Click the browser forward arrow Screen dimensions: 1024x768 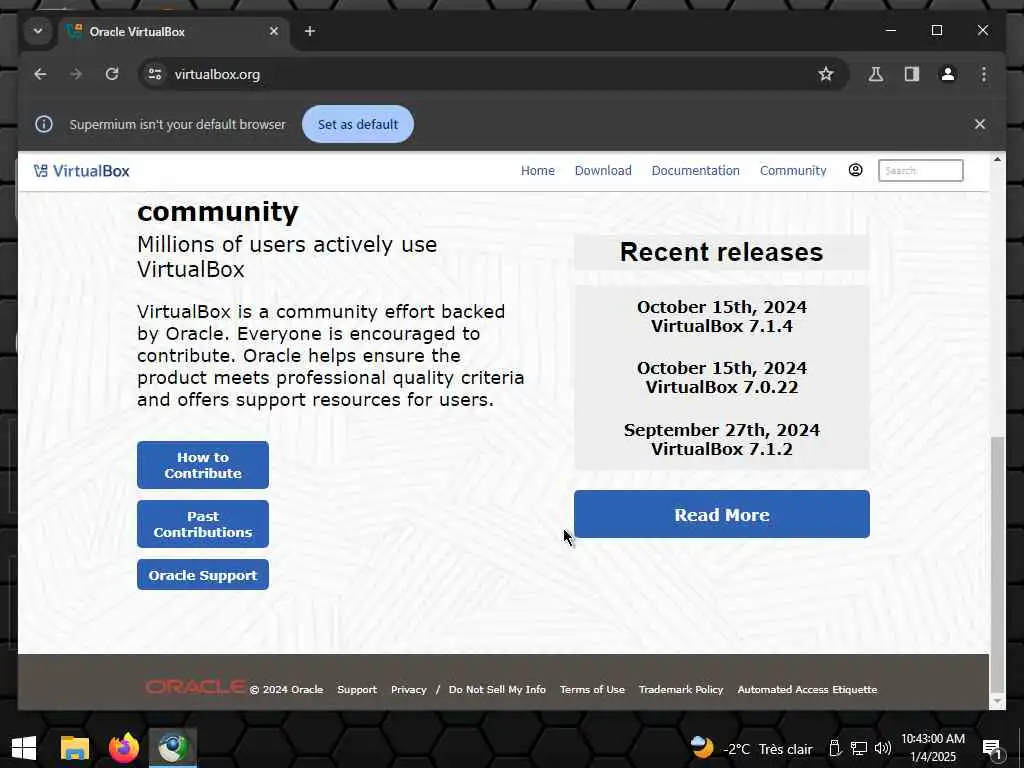point(76,74)
